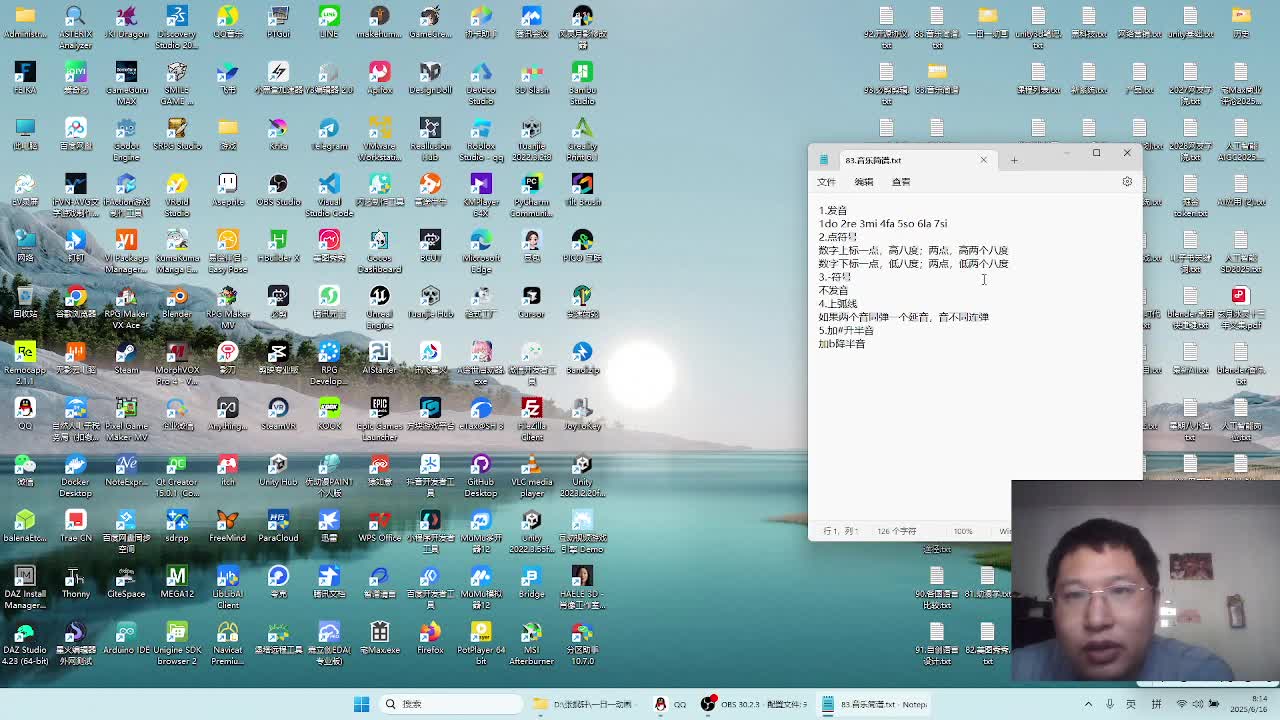1280x720 pixels.
Task: Launch Firefox from desktop
Action: [430, 634]
